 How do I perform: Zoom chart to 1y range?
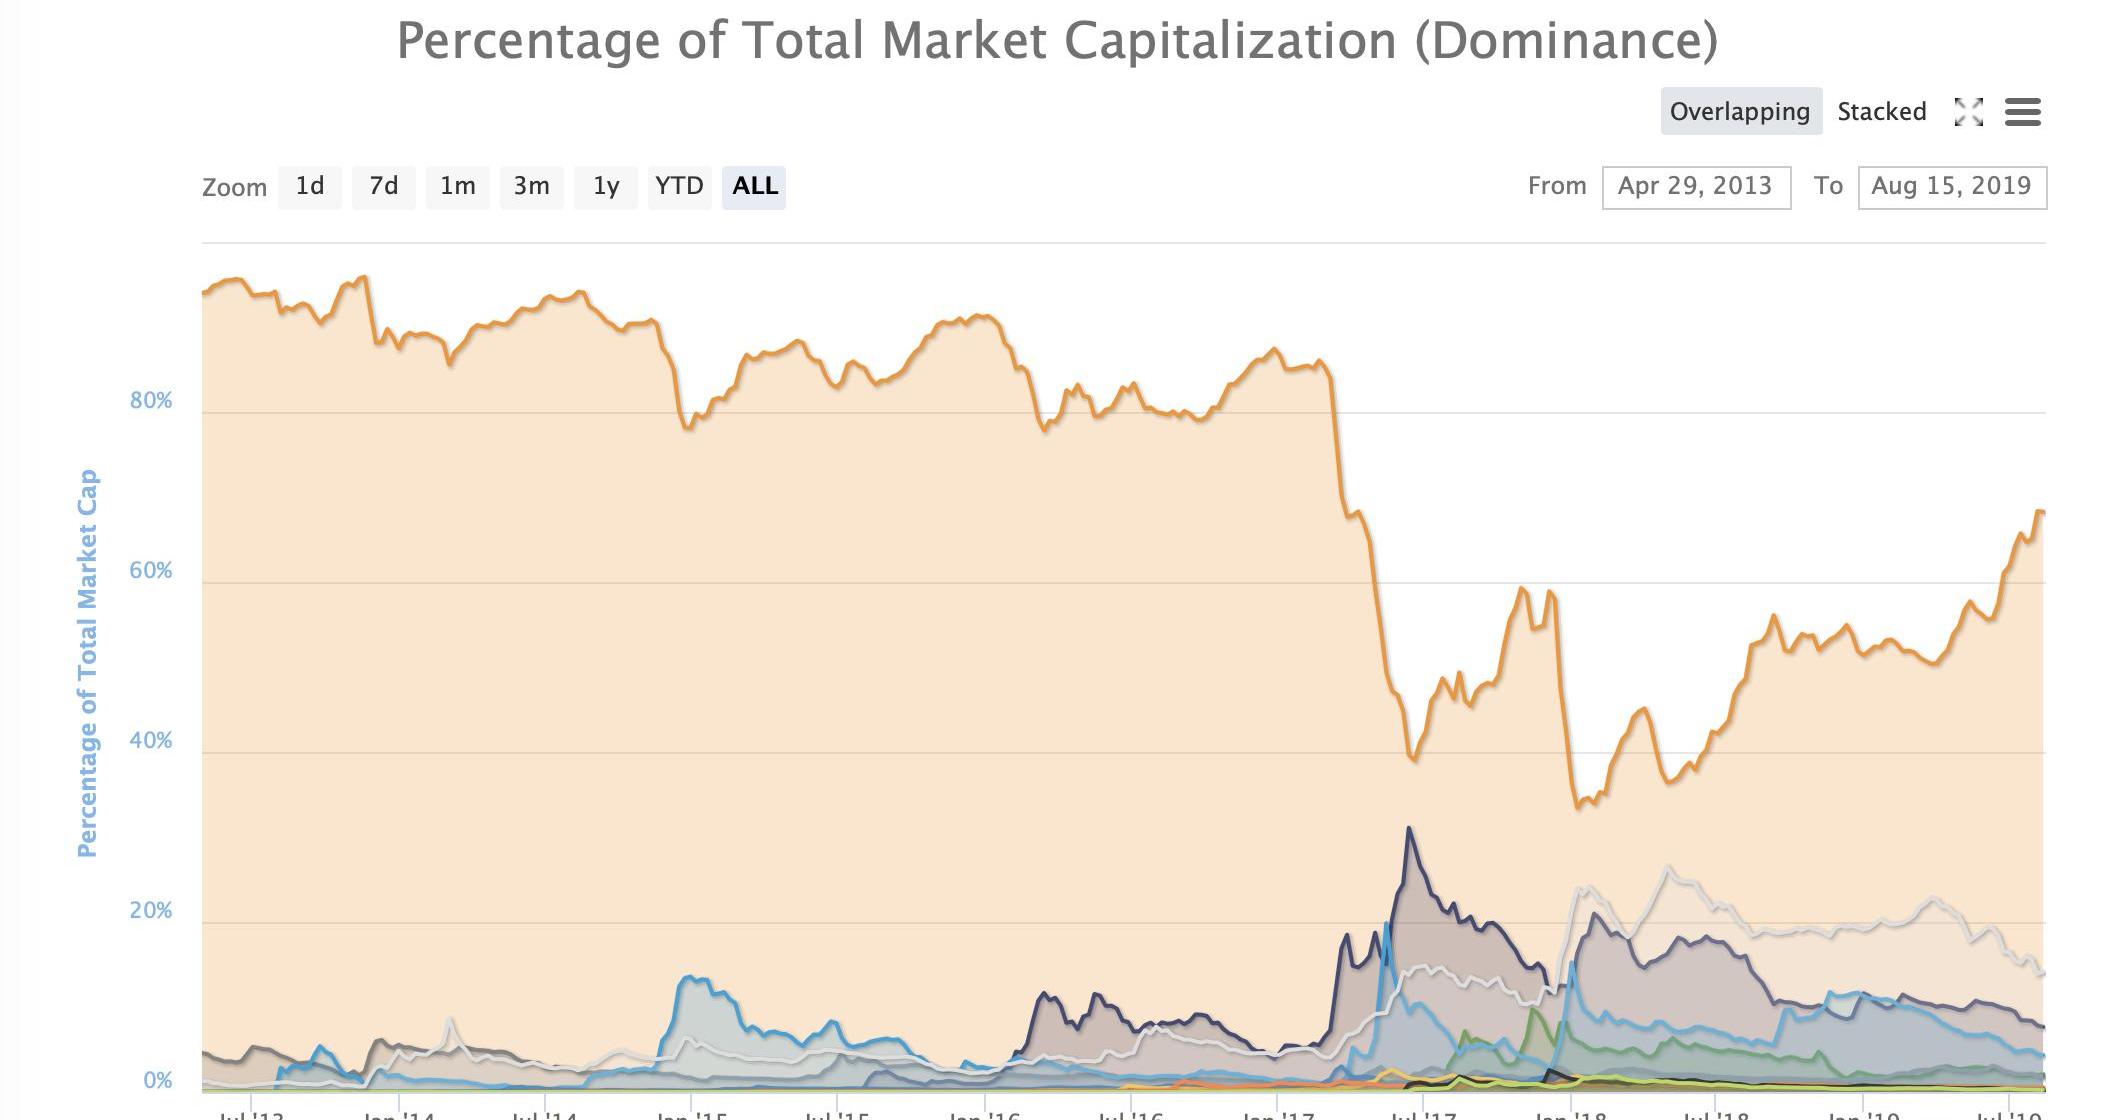coord(606,187)
